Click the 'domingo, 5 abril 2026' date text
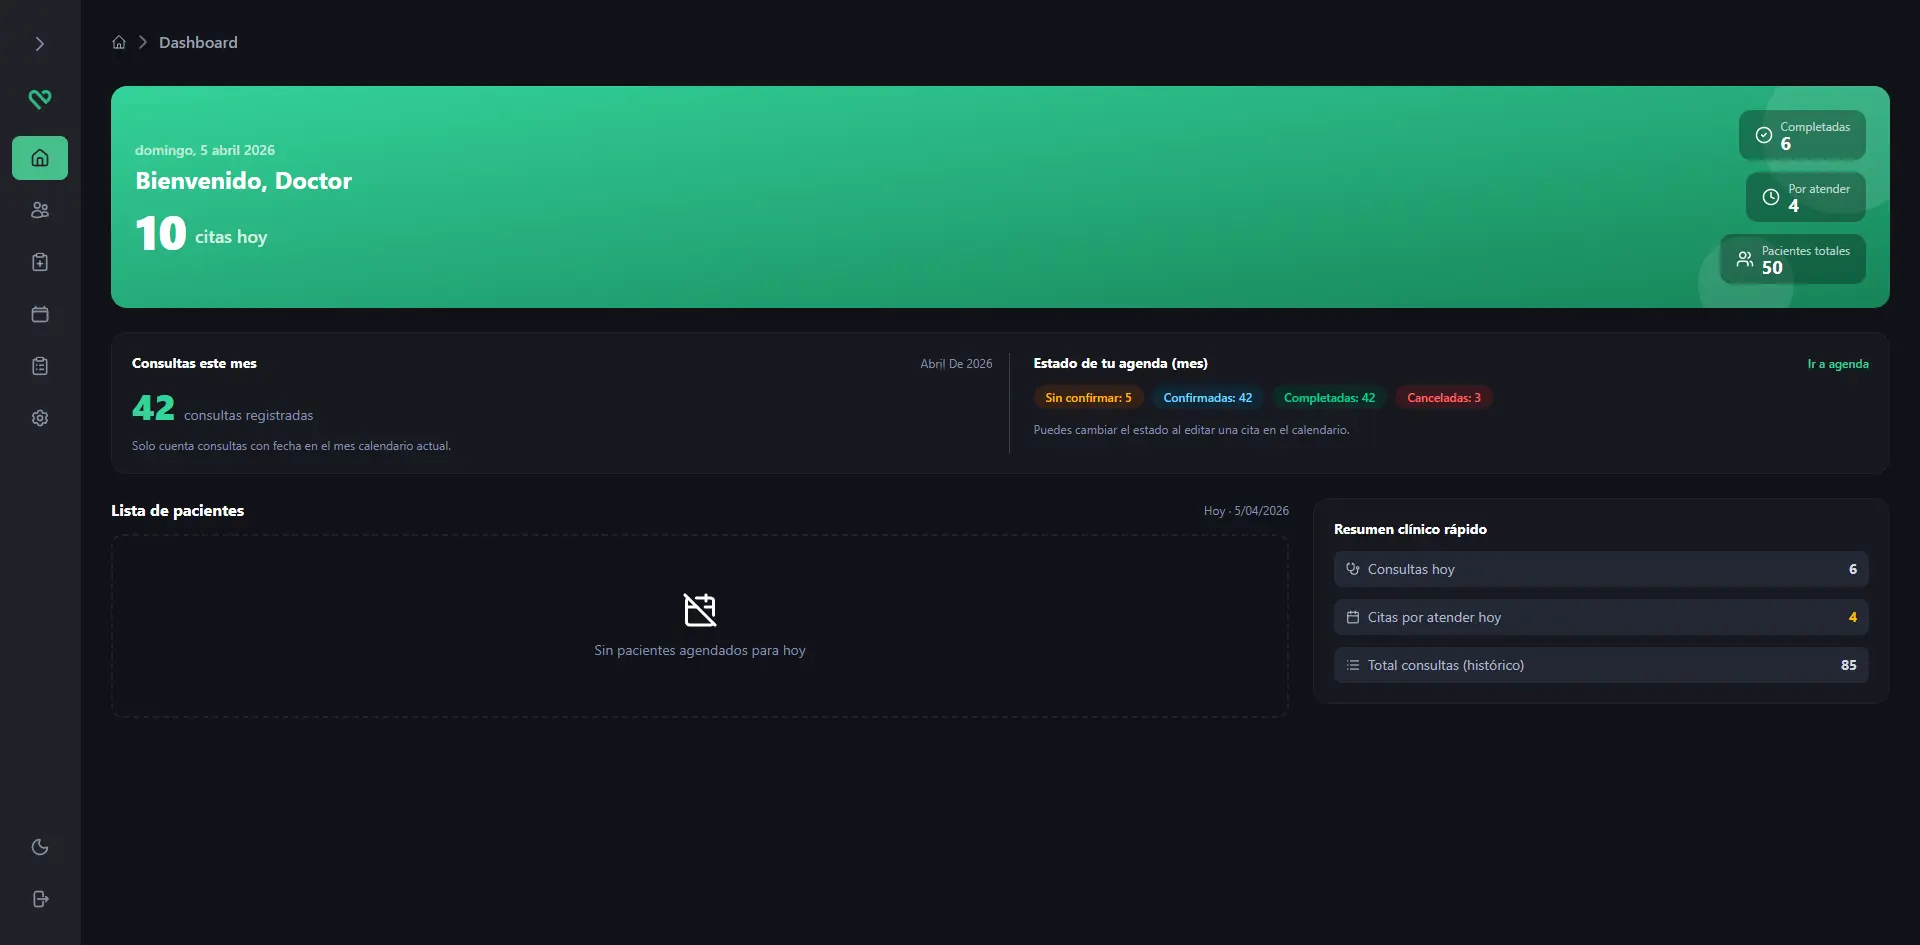The width and height of the screenshot is (1920, 945). [x=205, y=150]
